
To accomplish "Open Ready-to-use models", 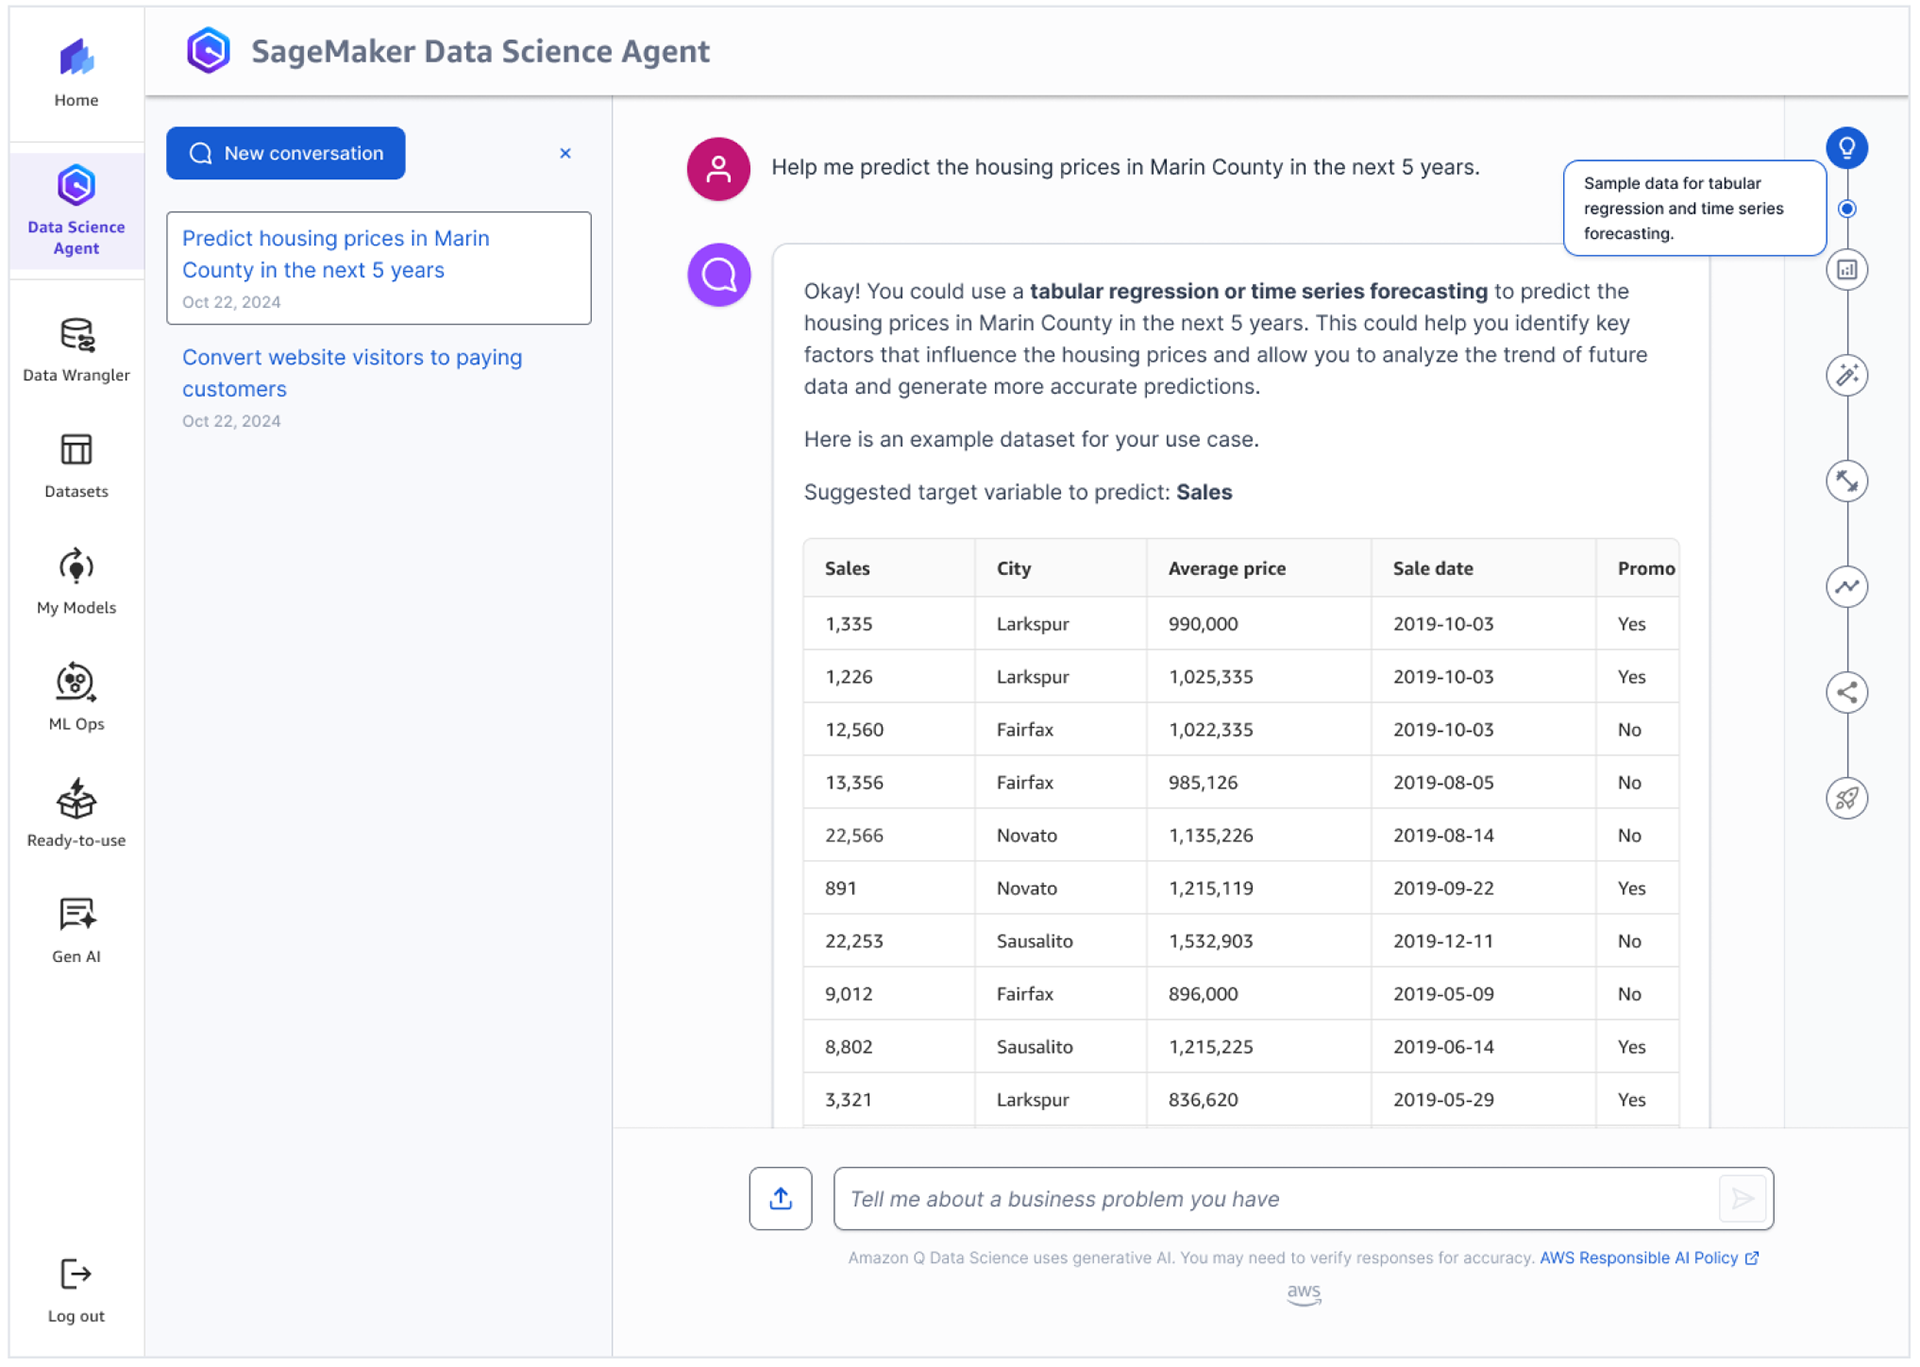I will (76, 814).
